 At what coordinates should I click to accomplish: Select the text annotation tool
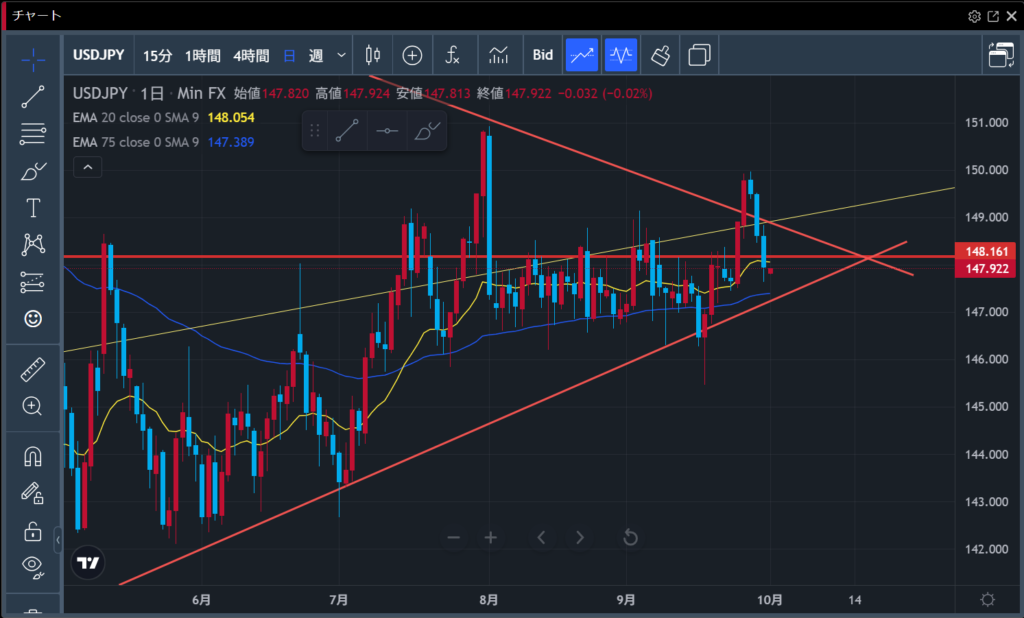click(x=33, y=208)
